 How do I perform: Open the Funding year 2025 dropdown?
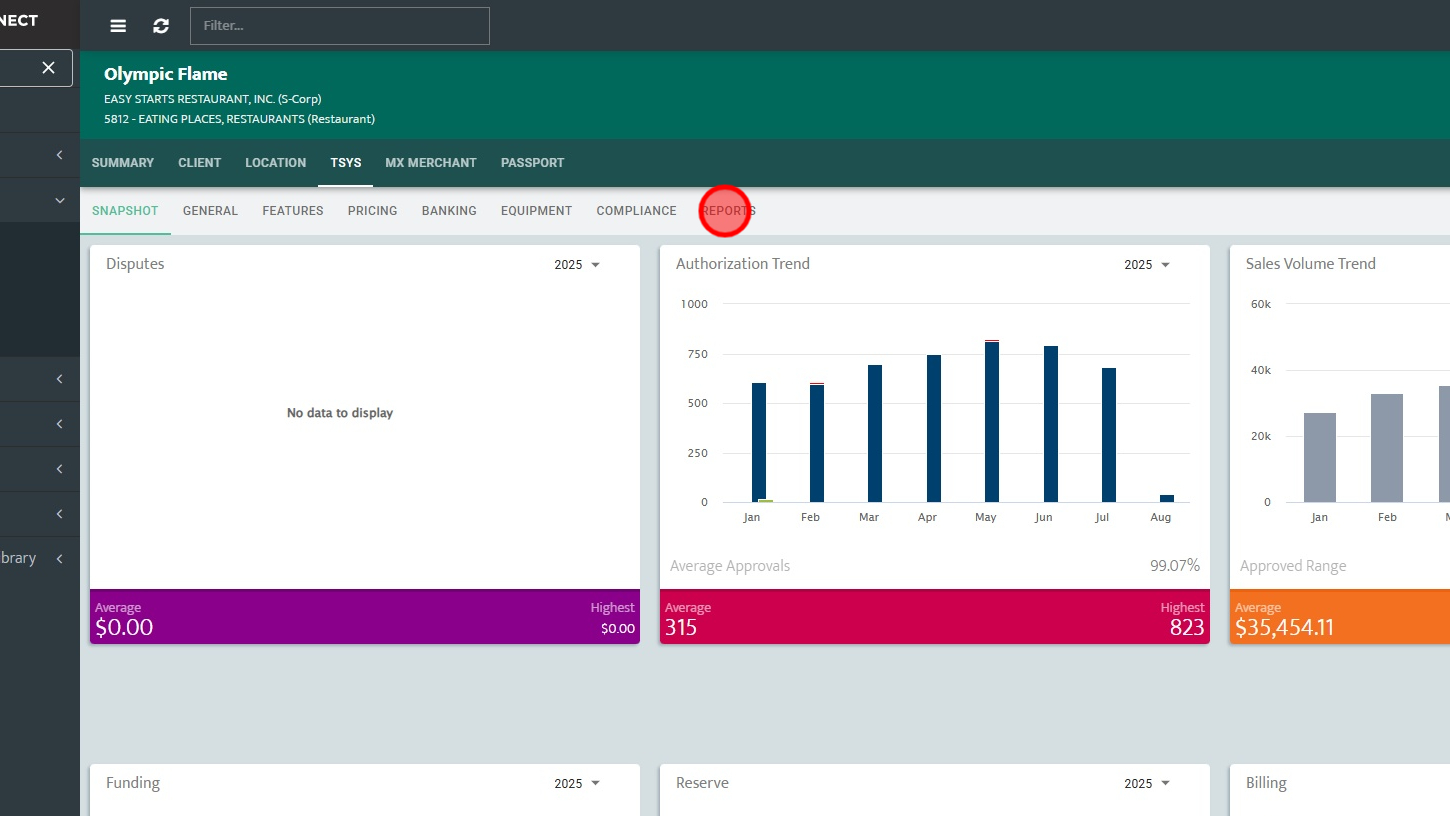[x=577, y=784]
